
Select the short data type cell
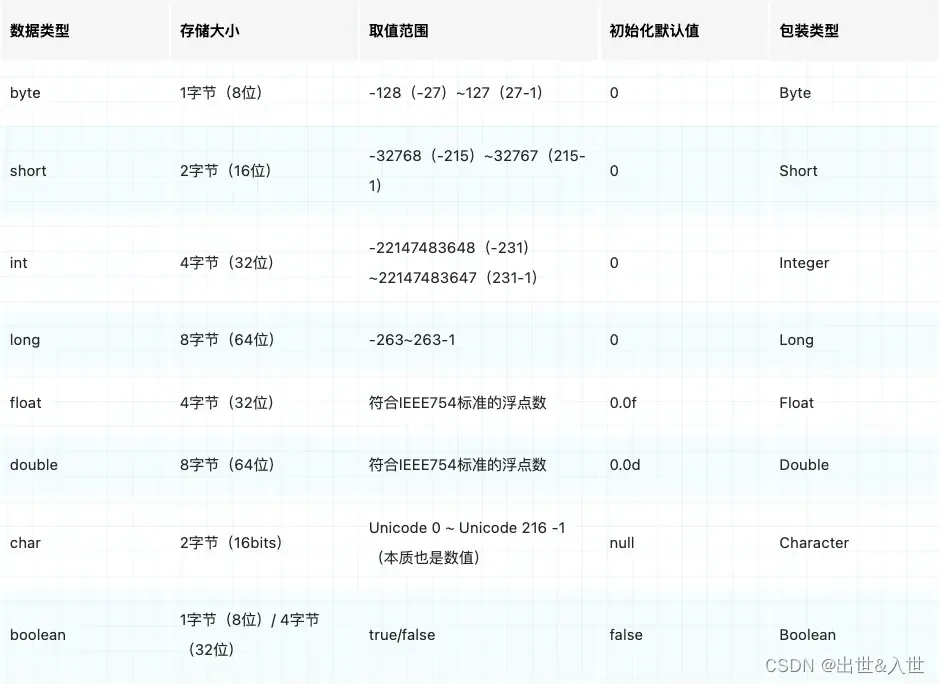tap(28, 171)
